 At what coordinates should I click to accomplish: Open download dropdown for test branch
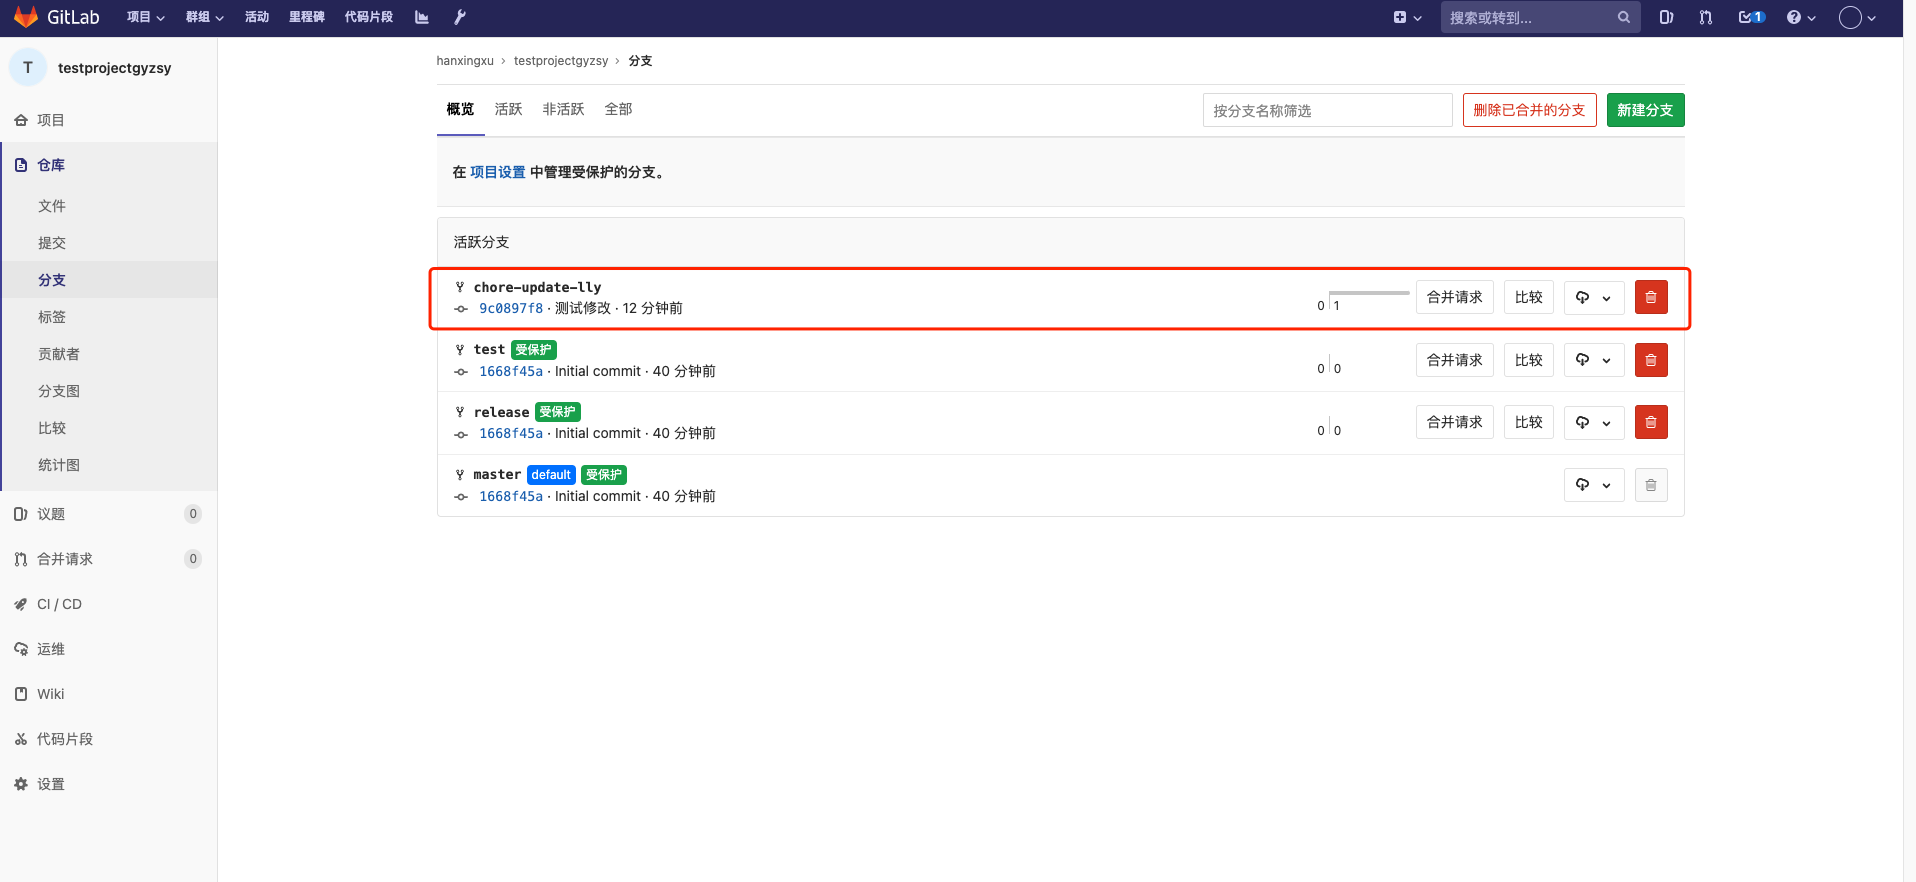1594,360
